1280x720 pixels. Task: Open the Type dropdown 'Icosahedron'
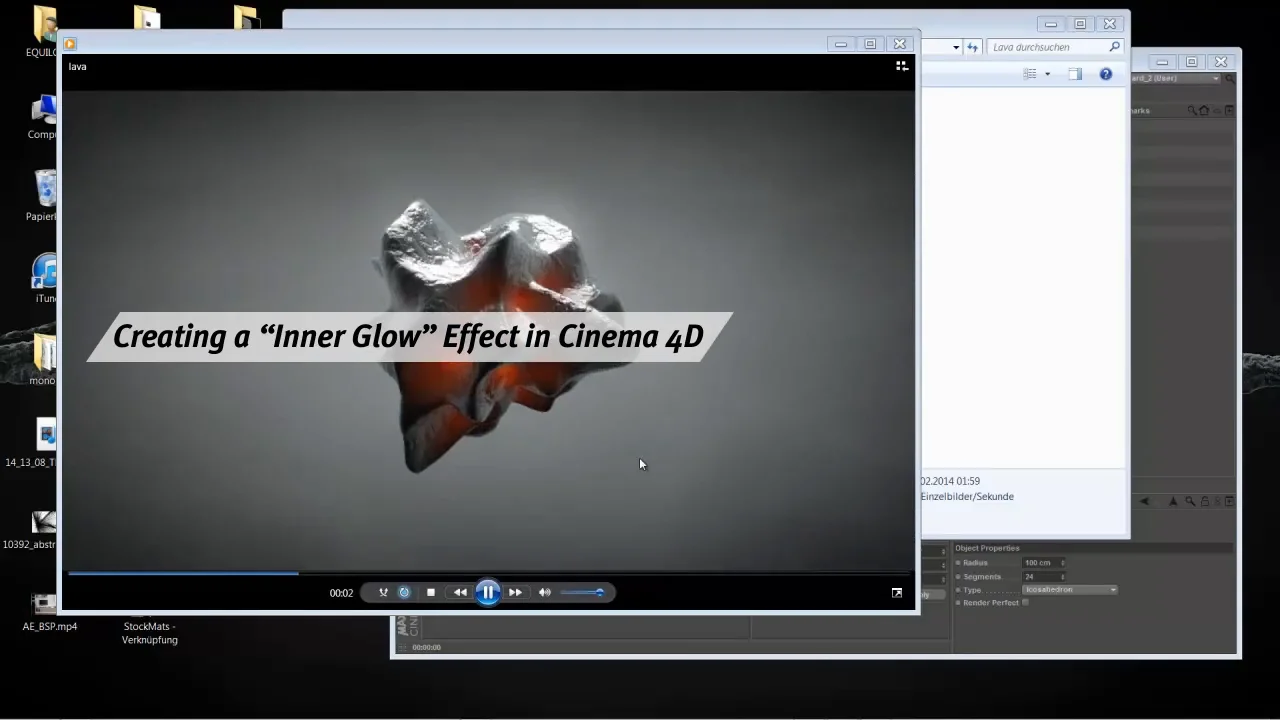pos(1070,590)
